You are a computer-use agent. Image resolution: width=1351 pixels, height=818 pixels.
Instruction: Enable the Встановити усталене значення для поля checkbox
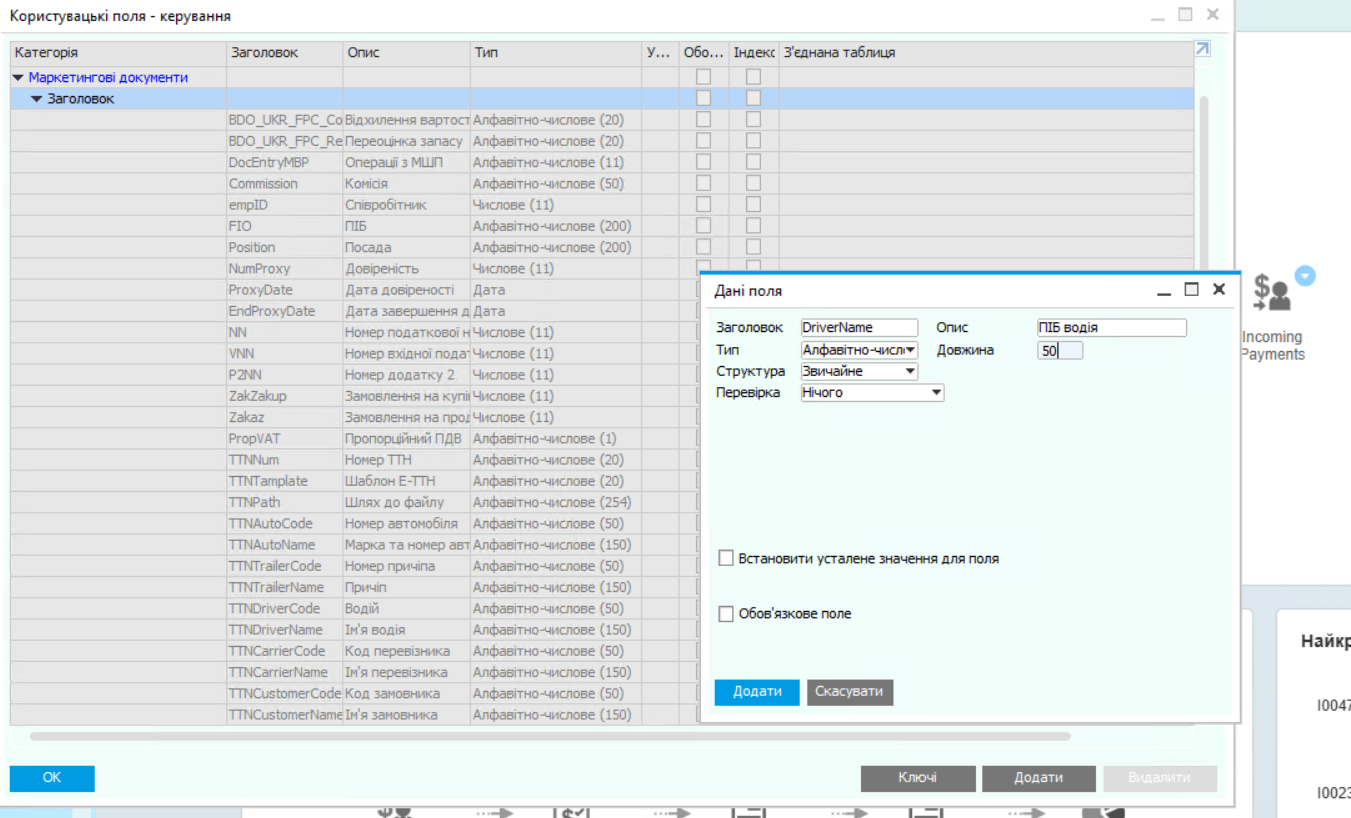coord(726,558)
